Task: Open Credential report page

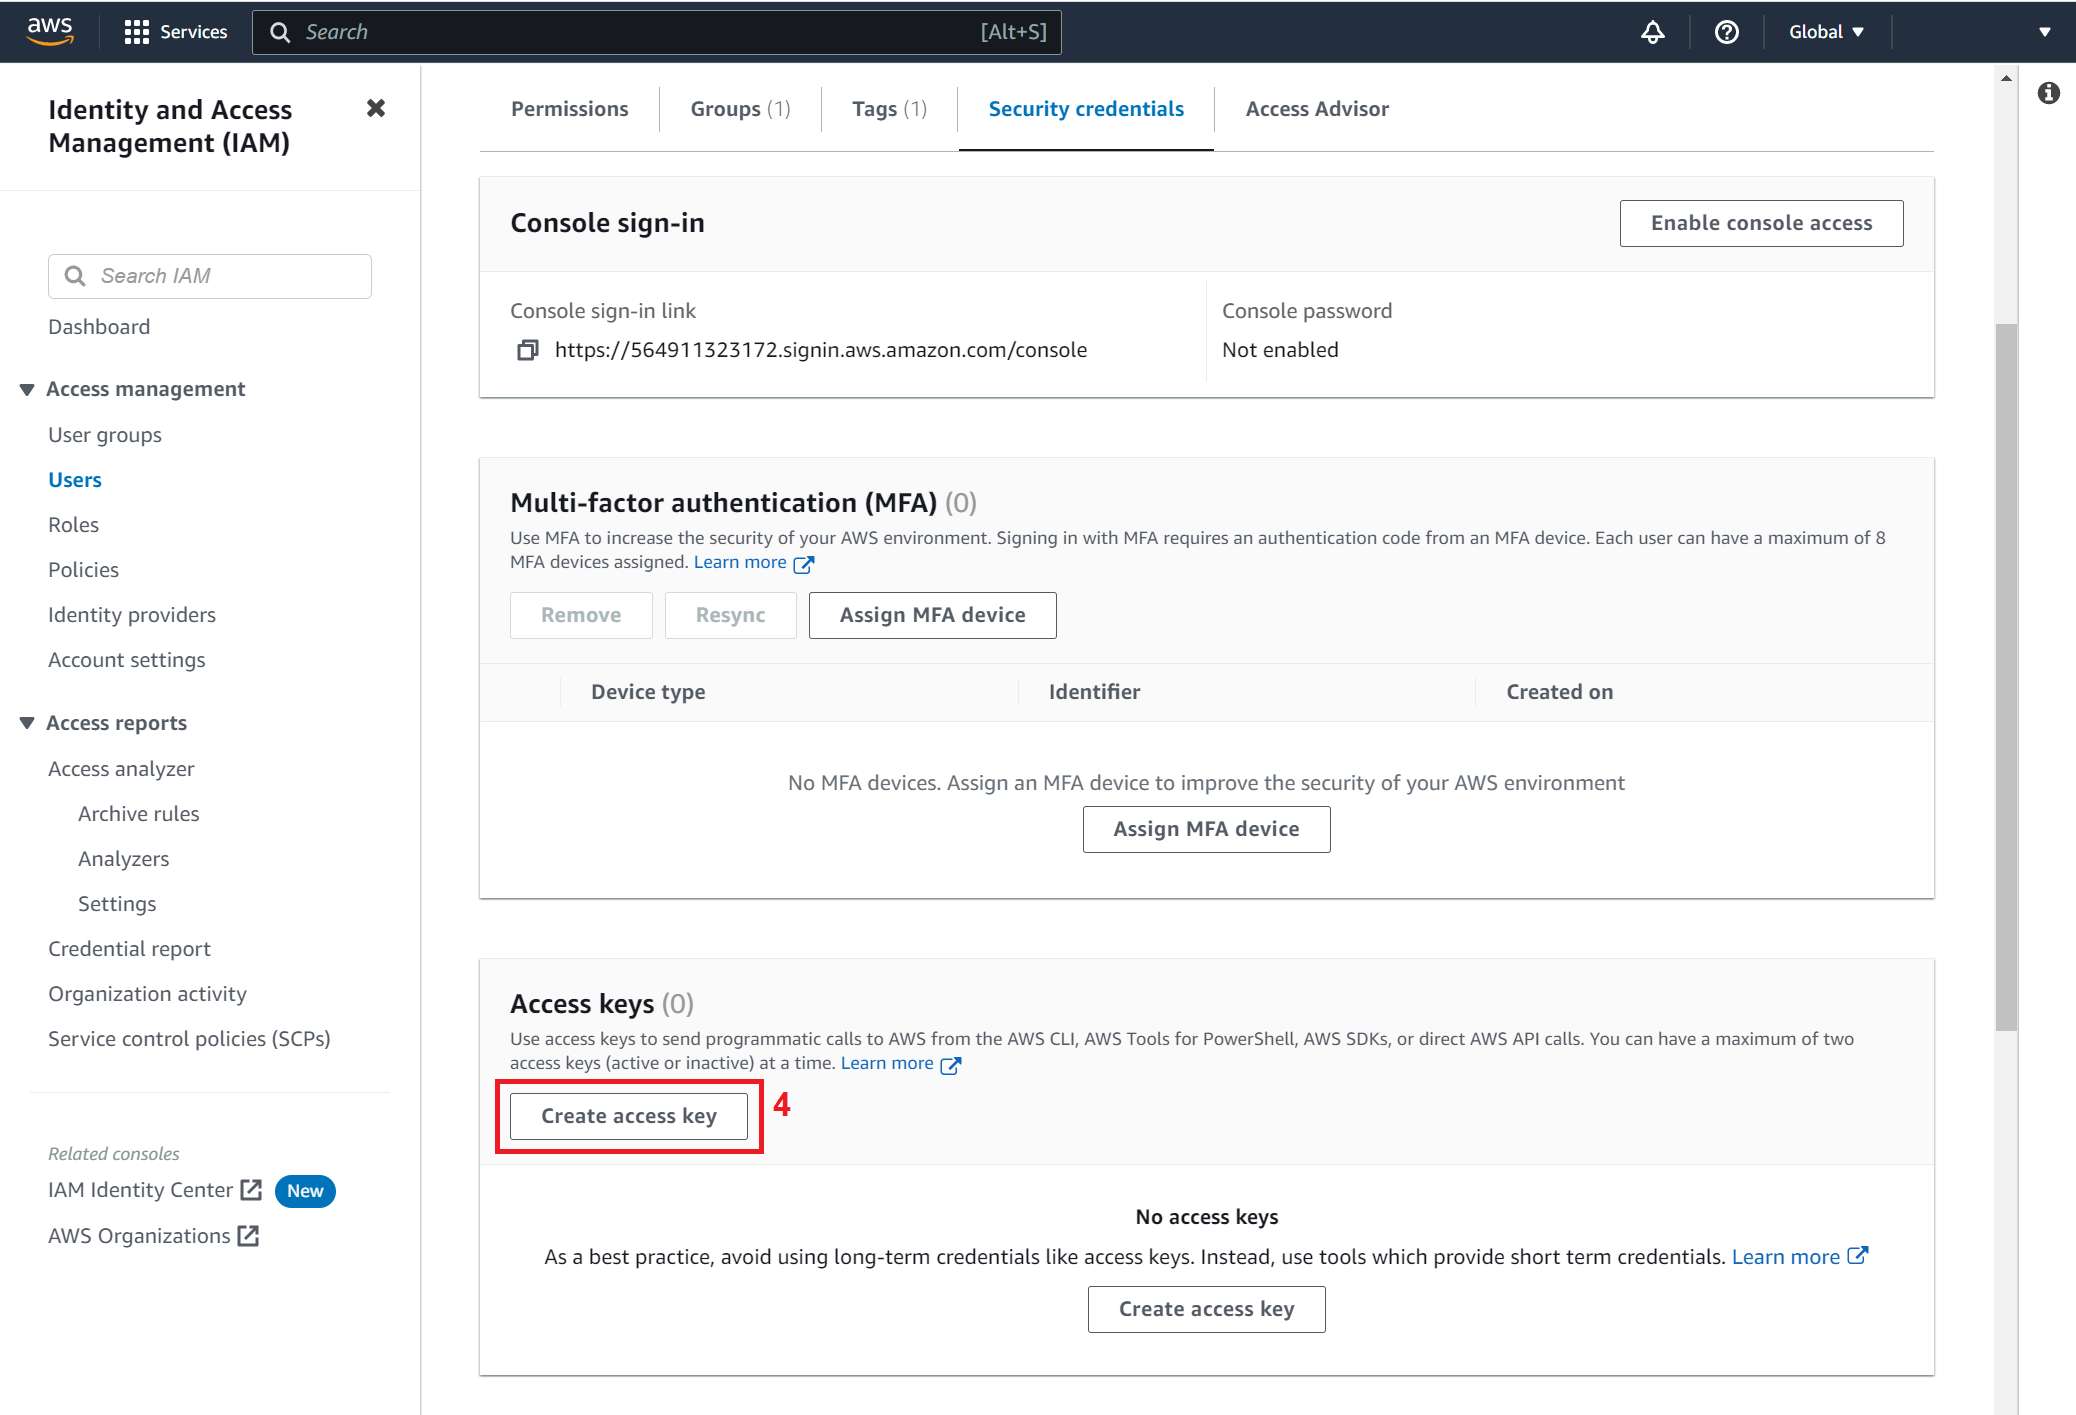Action: click(129, 949)
